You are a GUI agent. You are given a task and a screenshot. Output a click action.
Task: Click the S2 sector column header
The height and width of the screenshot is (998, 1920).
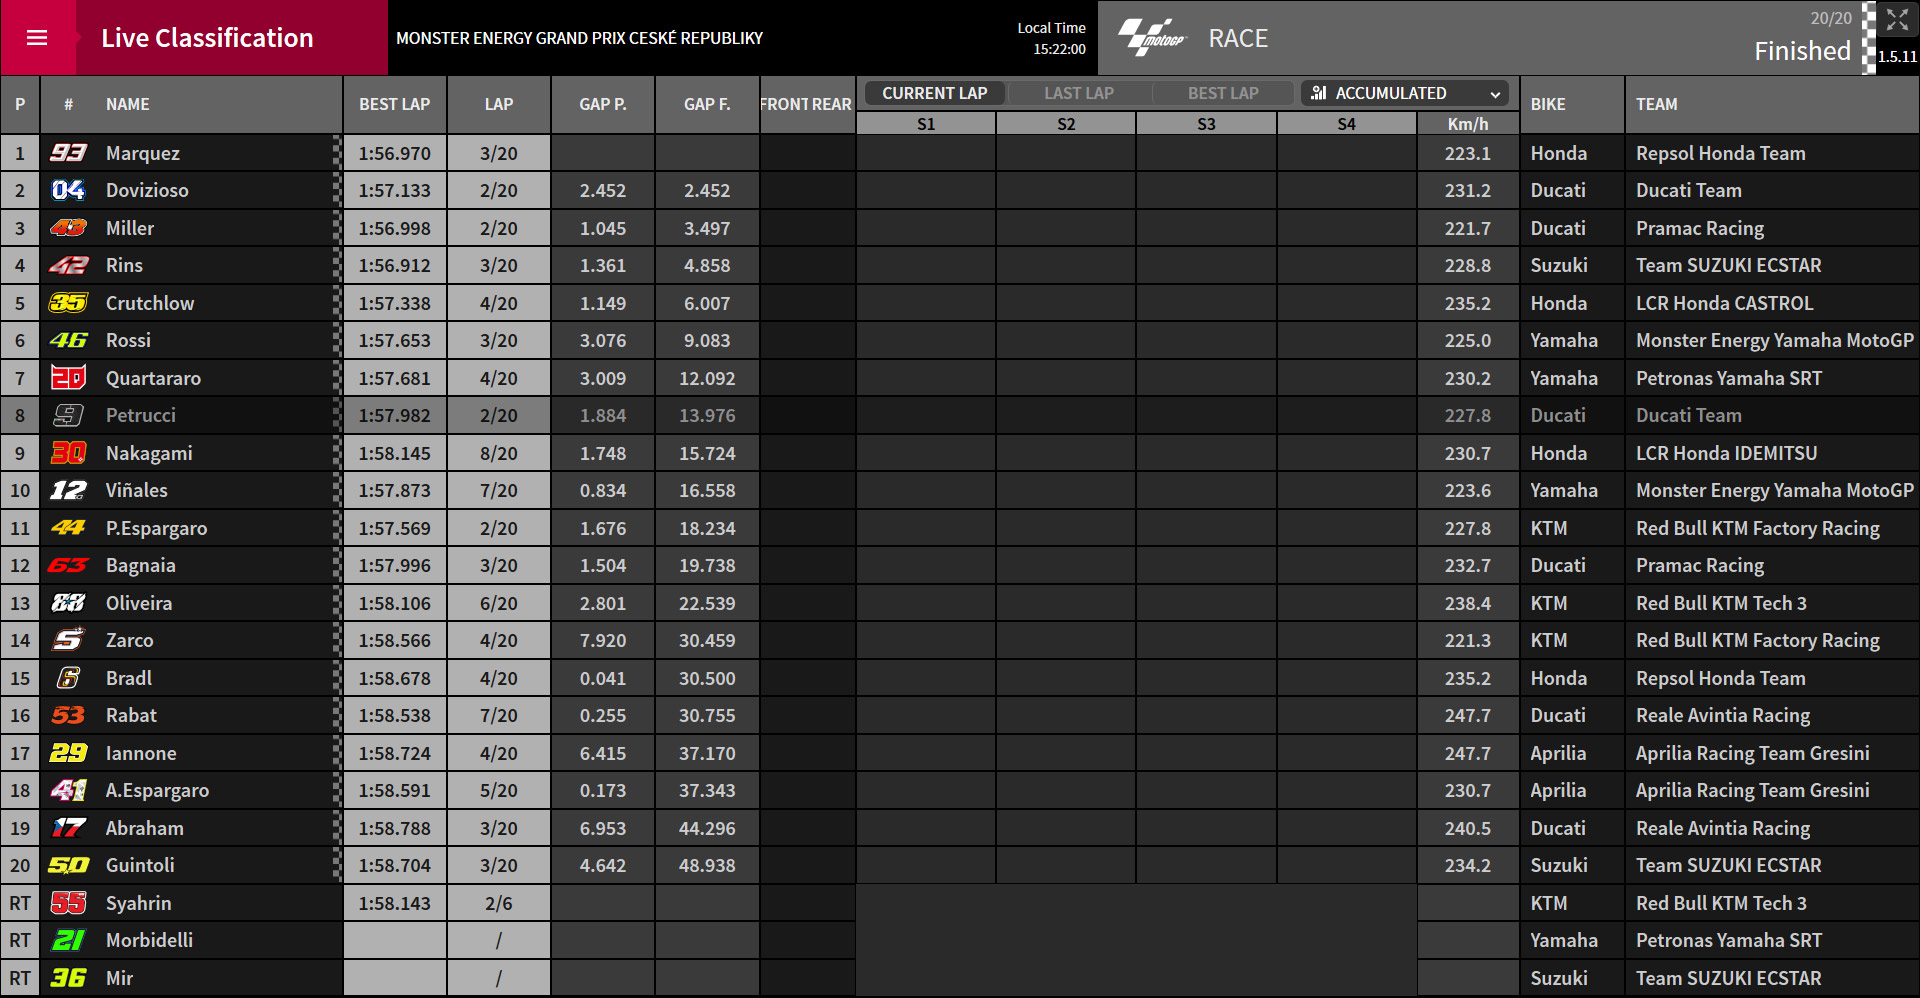[1066, 124]
